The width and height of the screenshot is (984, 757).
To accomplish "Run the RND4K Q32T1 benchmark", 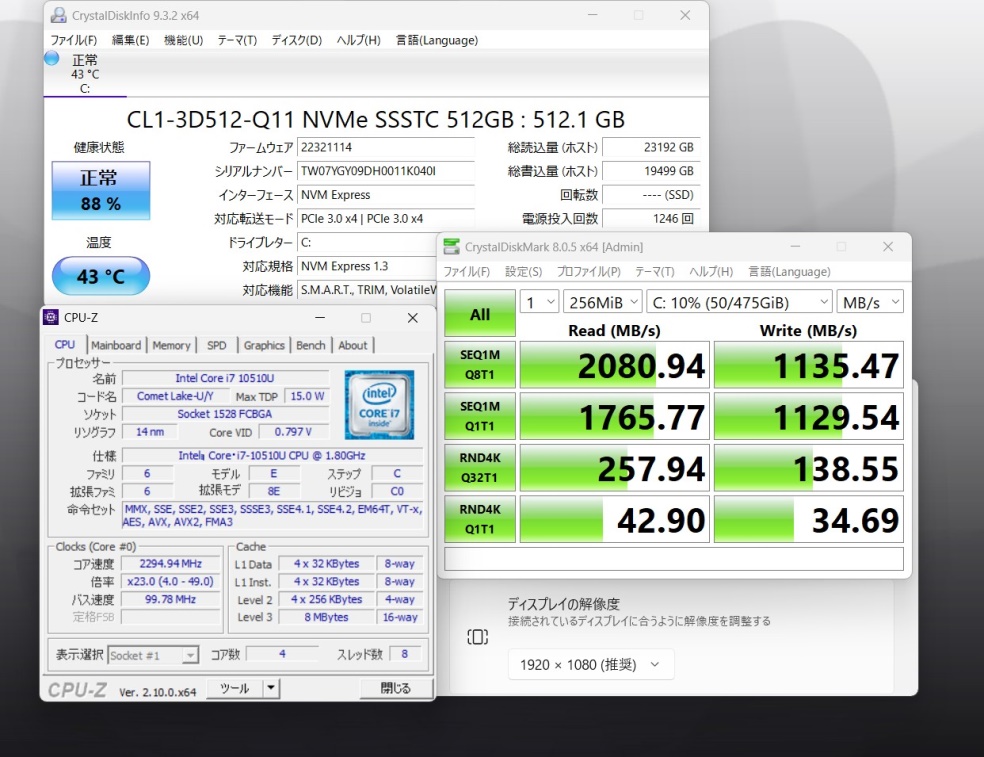I will (x=480, y=468).
